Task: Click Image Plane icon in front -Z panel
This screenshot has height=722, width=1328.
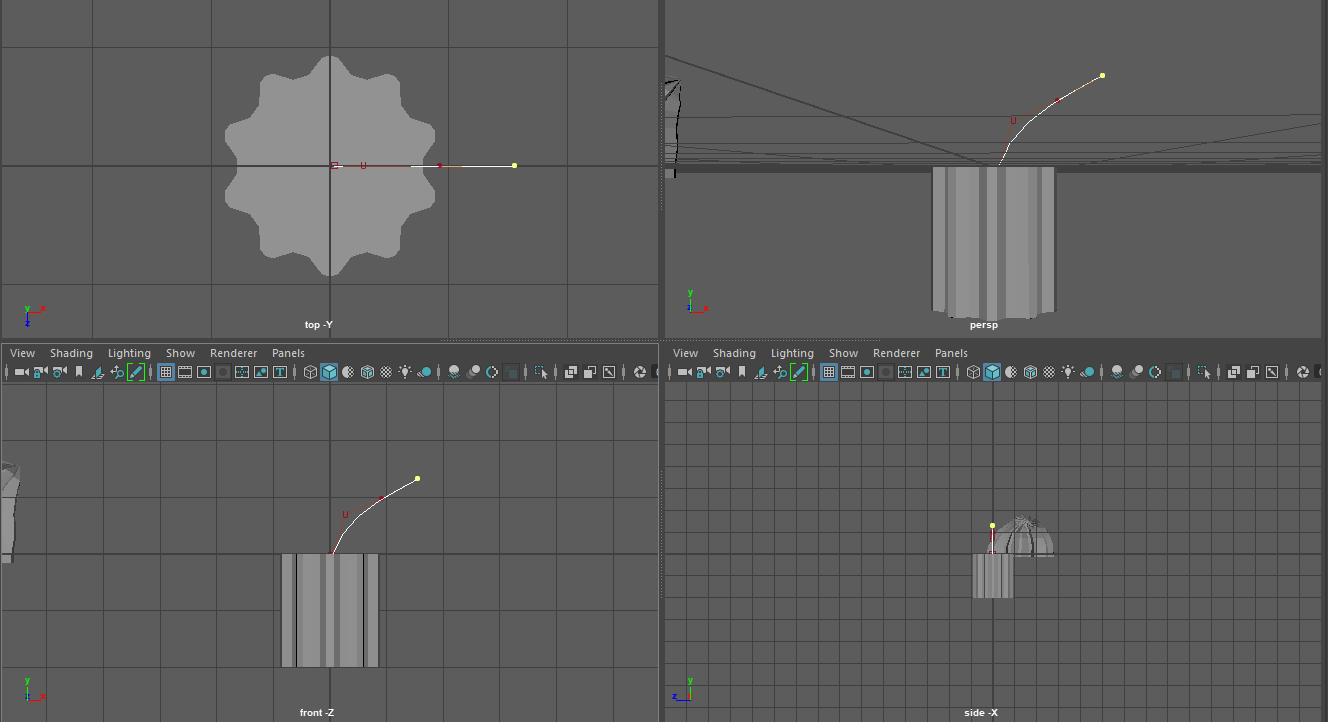Action: click(98, 372)
